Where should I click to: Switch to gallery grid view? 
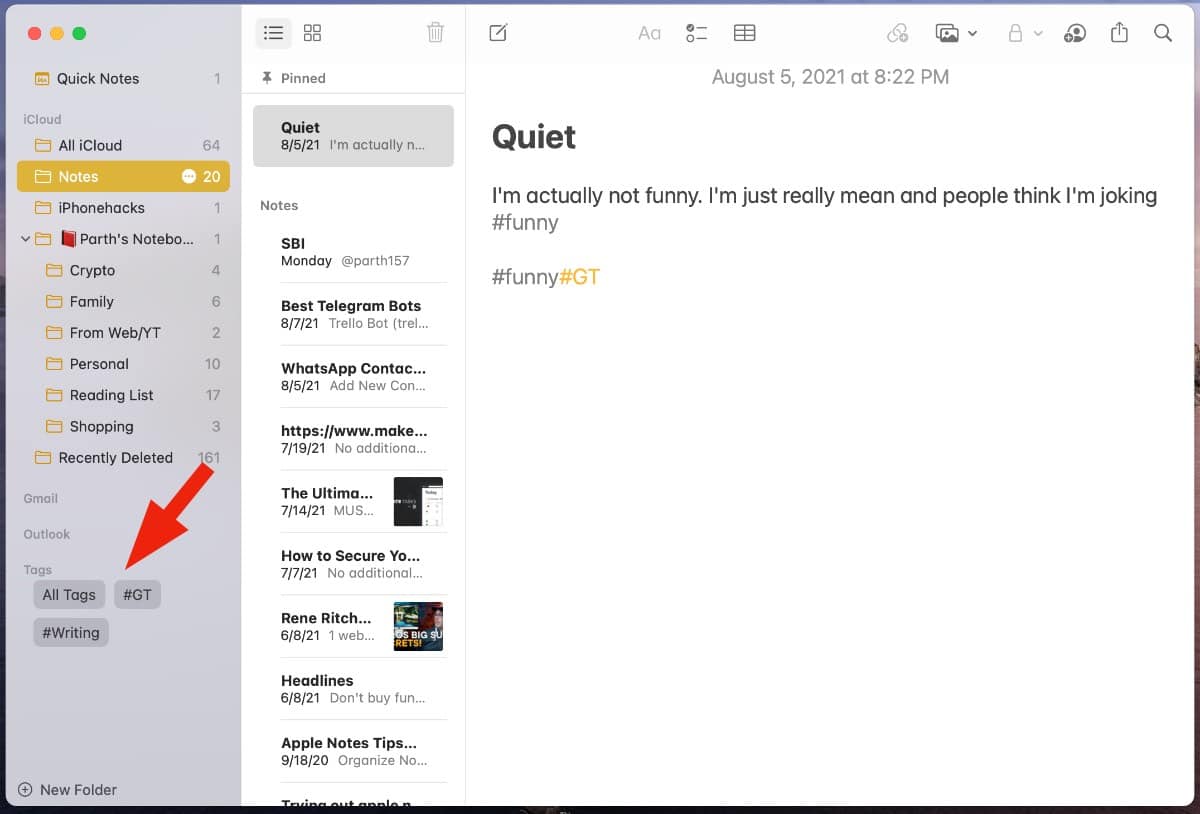pos(312,33)
